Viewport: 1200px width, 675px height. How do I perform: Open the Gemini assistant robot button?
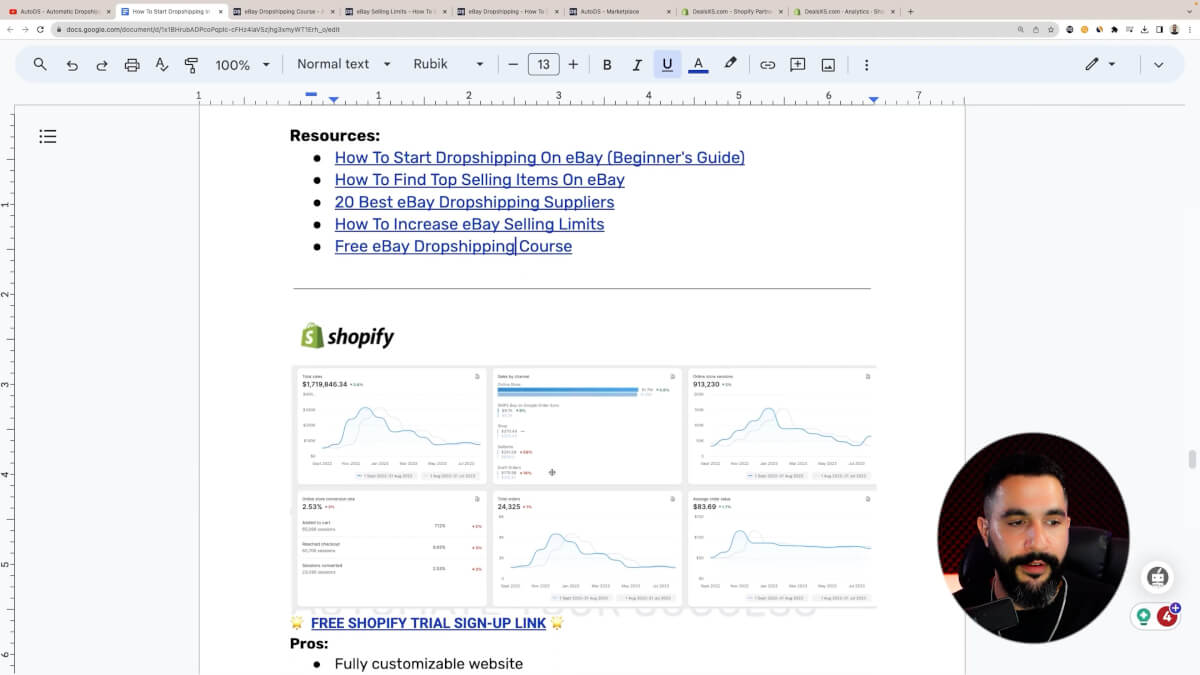point(1157,577)
